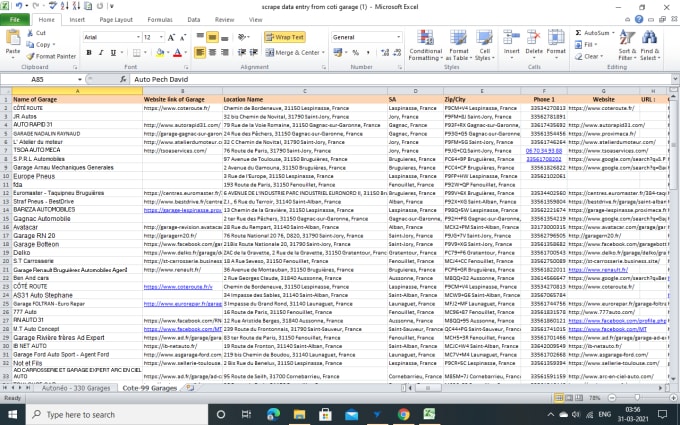Open the www.coteroute.fr link in row 23
The image size is (680, 425).
[178, 287]
